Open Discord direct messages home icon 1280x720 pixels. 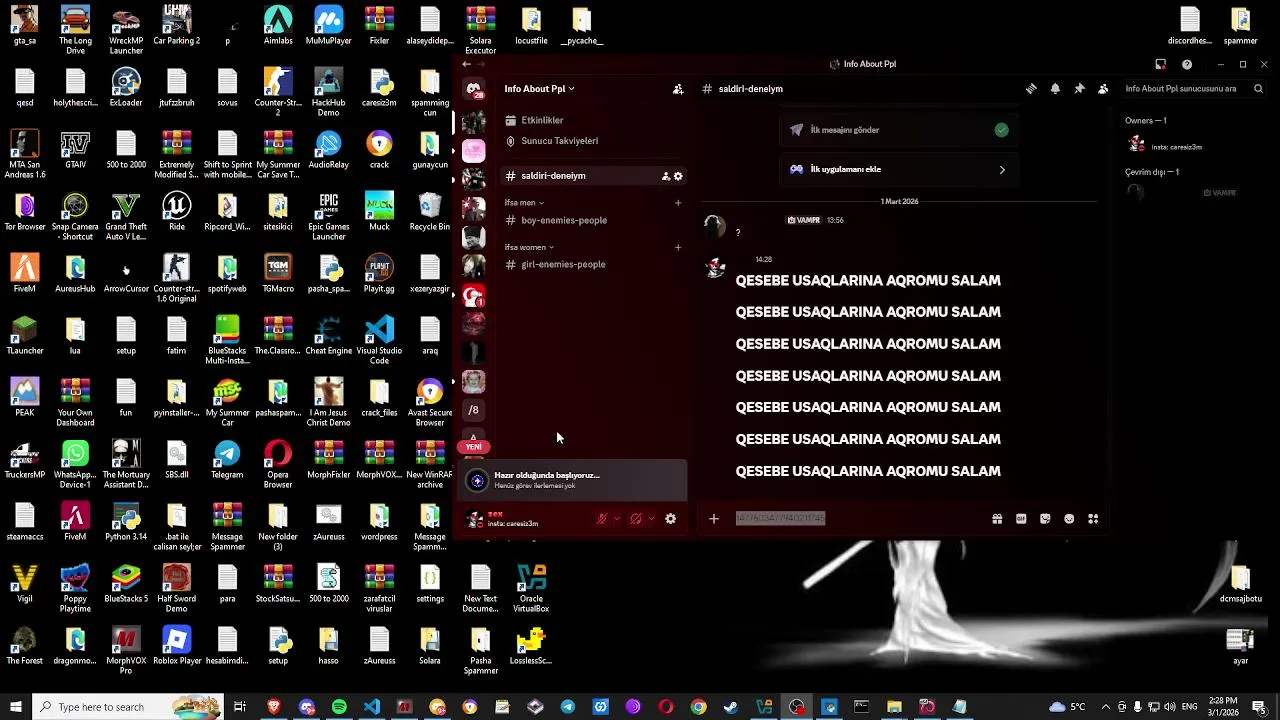[474, 90]
